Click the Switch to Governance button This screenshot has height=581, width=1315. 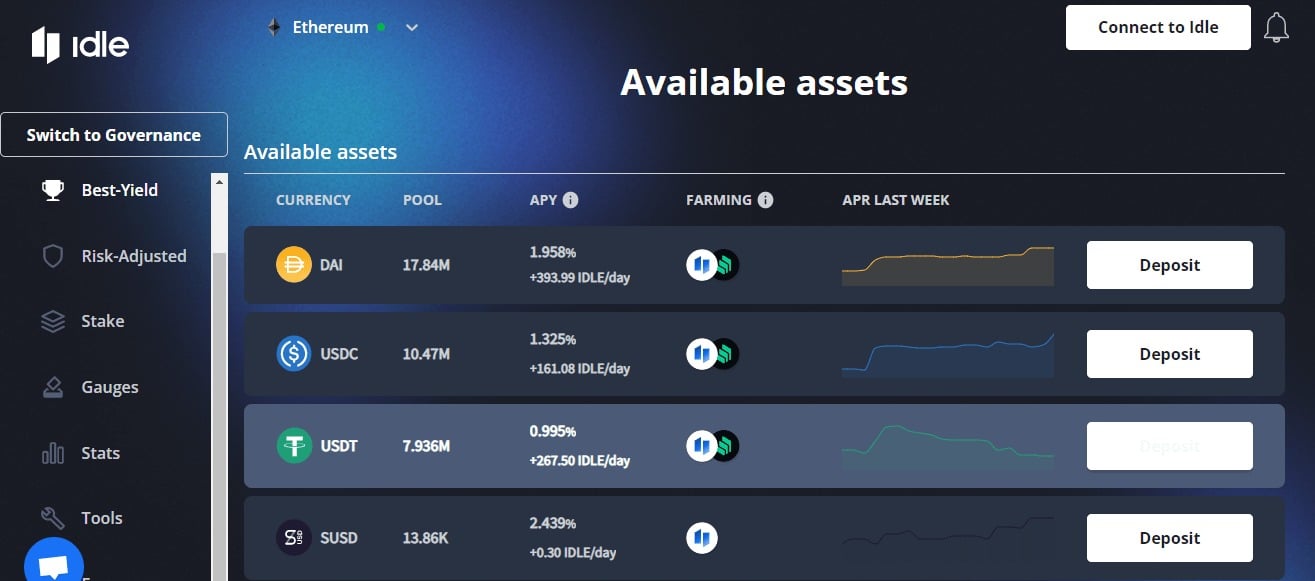[114, 135]
